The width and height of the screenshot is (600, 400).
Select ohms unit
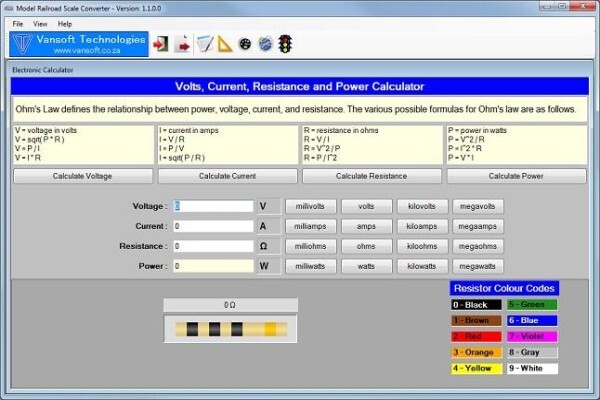(366, 246)
